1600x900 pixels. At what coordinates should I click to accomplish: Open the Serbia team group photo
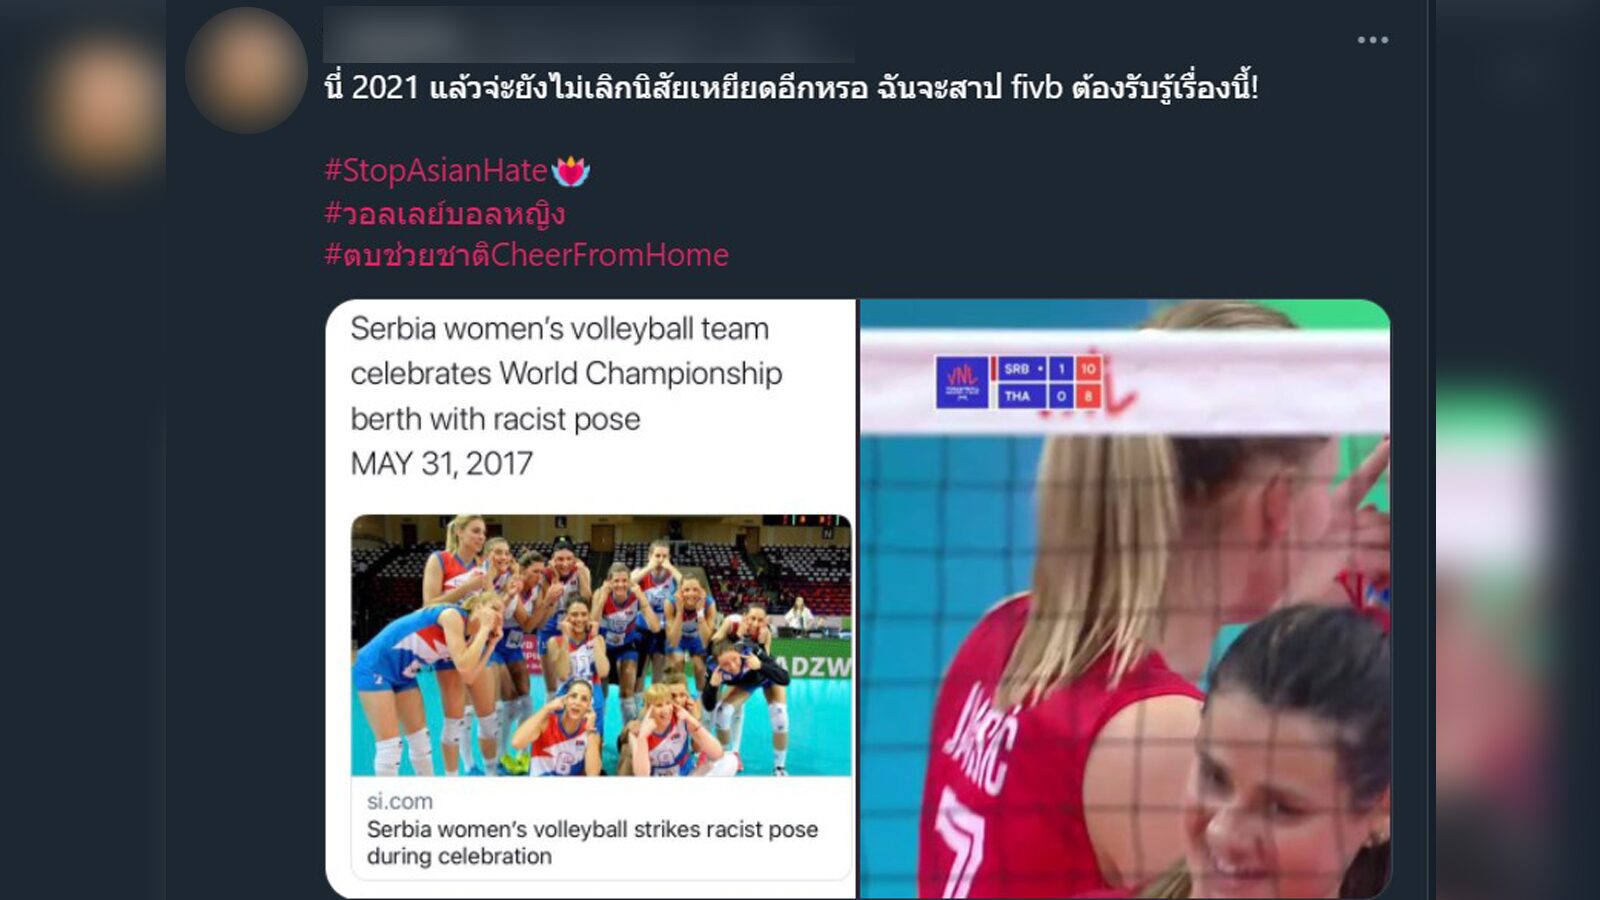click(x=601, y=645)
